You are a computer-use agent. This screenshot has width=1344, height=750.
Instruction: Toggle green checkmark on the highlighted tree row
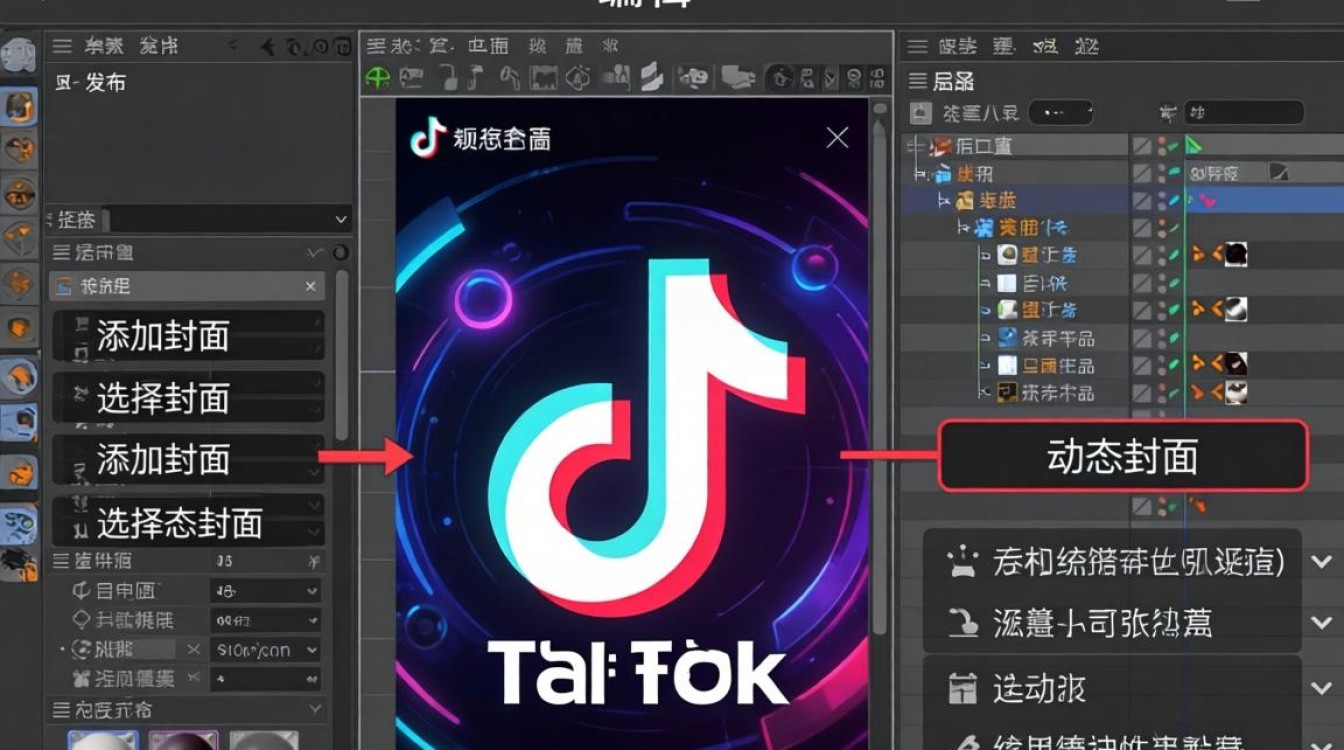(1172, 201)
